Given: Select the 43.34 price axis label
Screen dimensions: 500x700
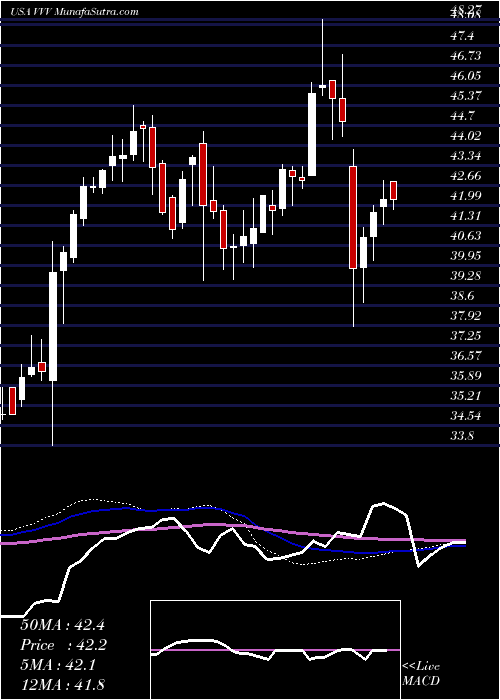Looking at the screenshot, I should (x=467, y=156).
